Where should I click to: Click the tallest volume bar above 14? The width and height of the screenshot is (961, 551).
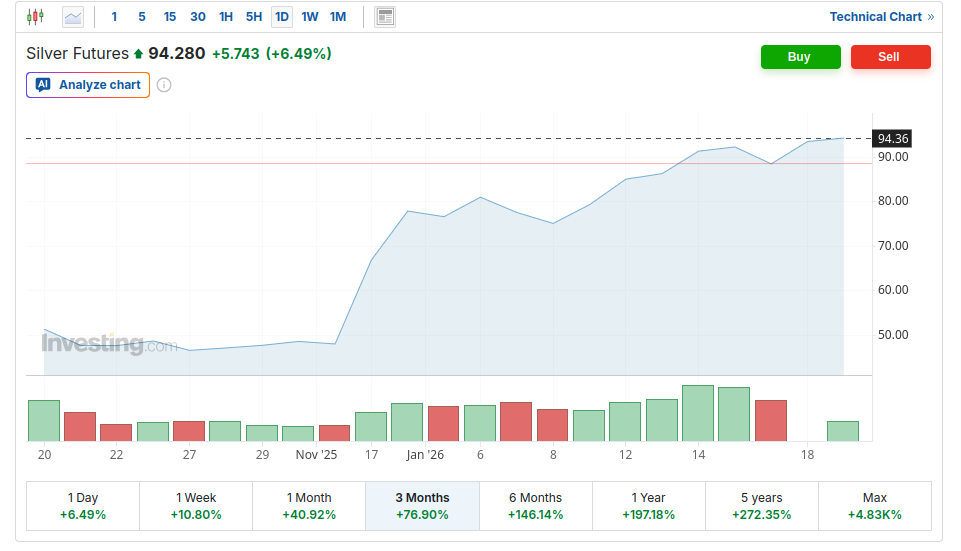(x=698, y=413)
